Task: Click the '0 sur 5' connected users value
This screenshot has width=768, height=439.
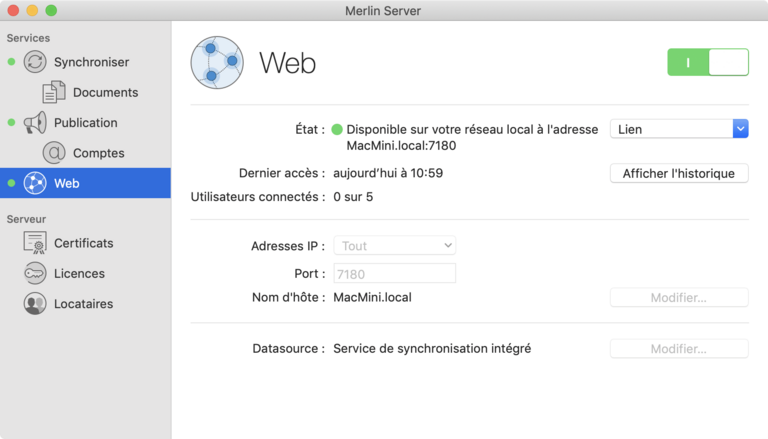Action: (x=353, y=196)
